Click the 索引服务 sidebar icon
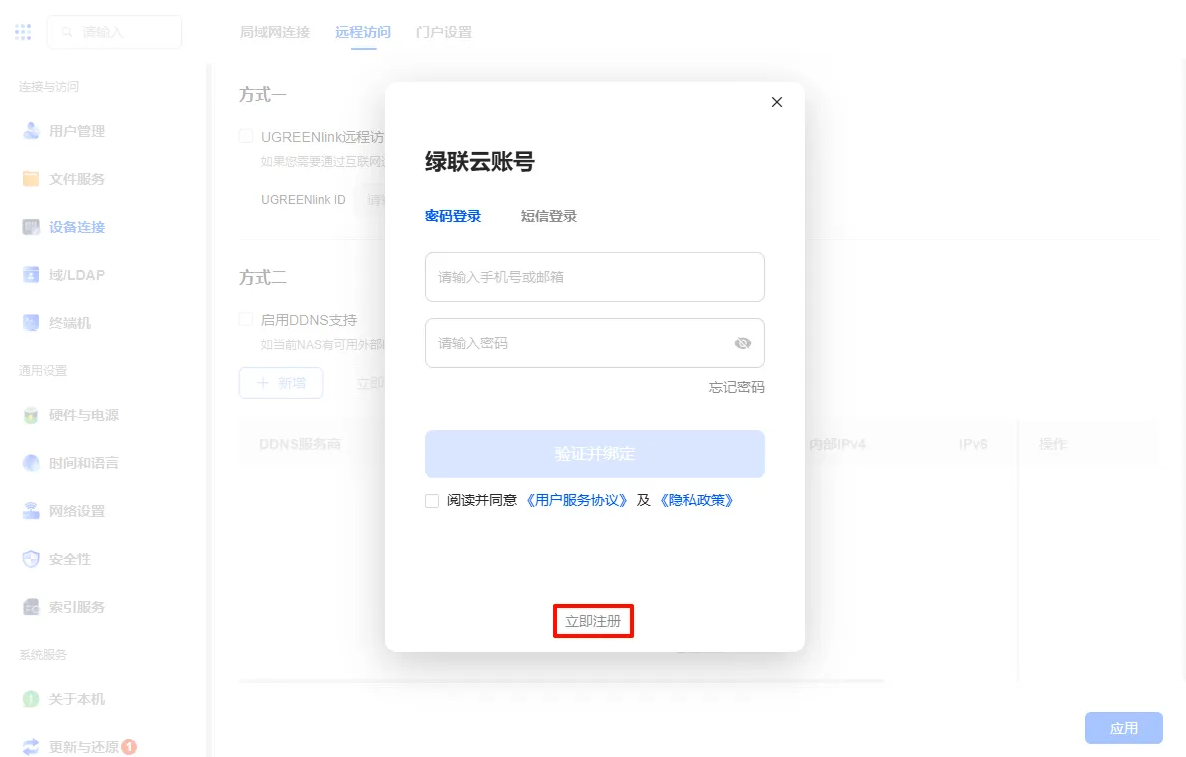Image resolution: width=1186 pixels, height=757 pixels. coord(31,607)
